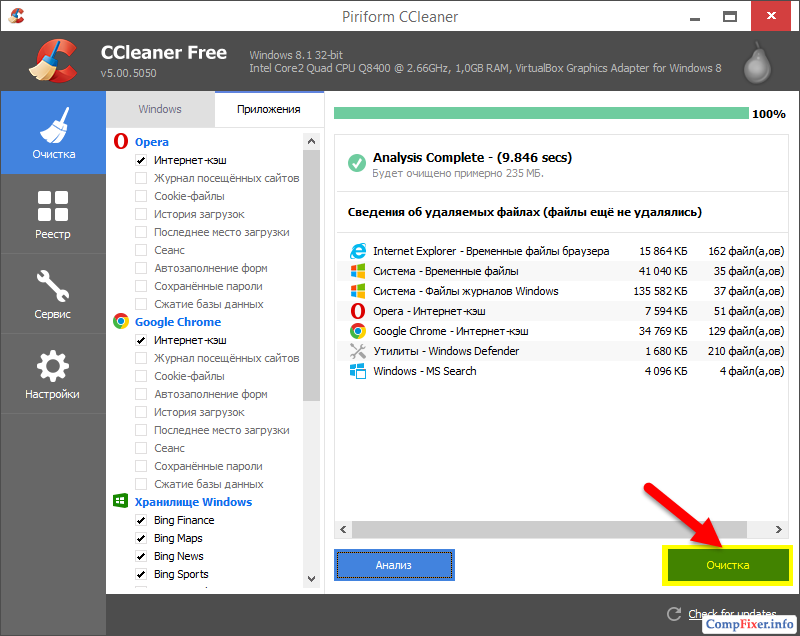
Task: Click the results horizontal scrollbar right arrow
Action: pyautogui.click(x=779, y=530)
